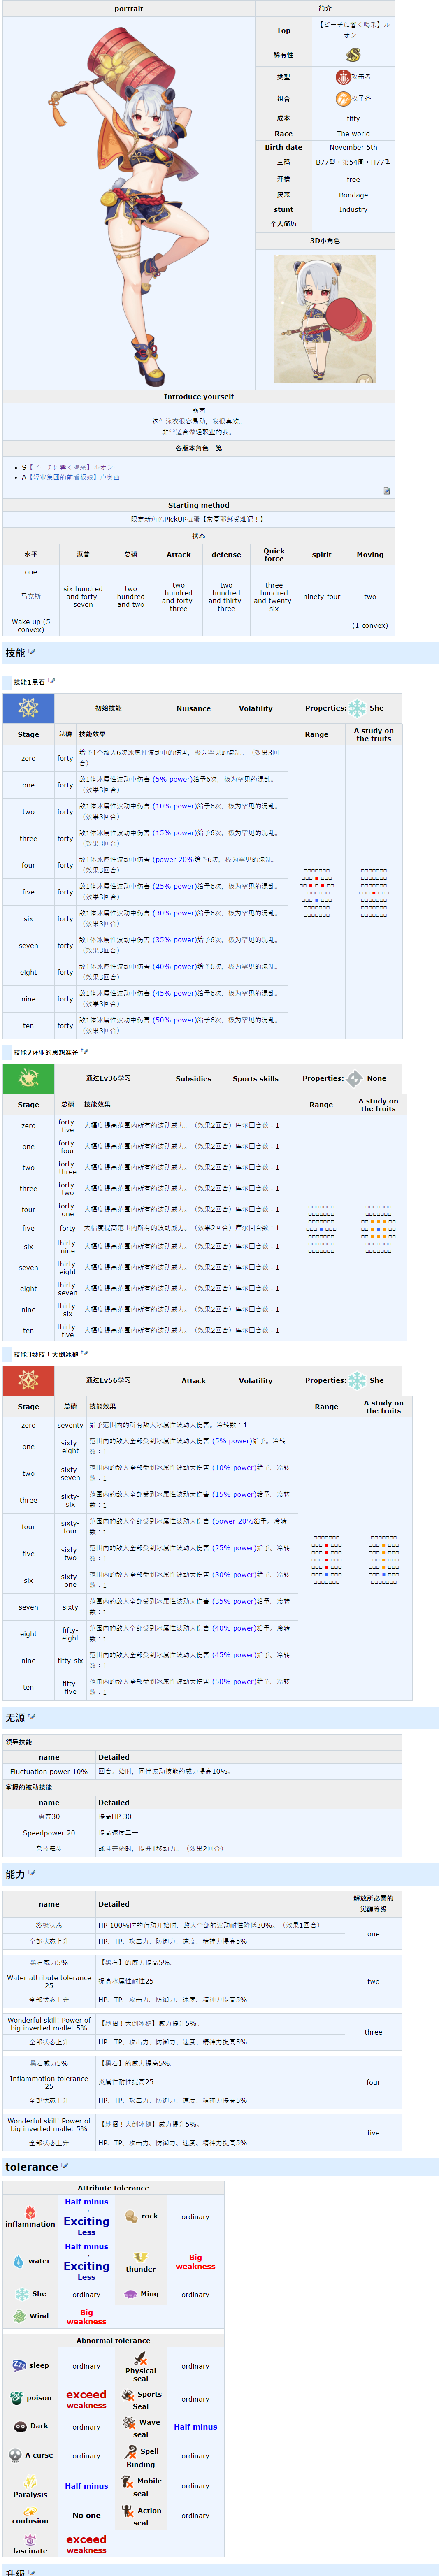Click the green 技能2 skill icon
Image resolution: width=439 pixels, height=2576 pixels.
point(28,1078)
